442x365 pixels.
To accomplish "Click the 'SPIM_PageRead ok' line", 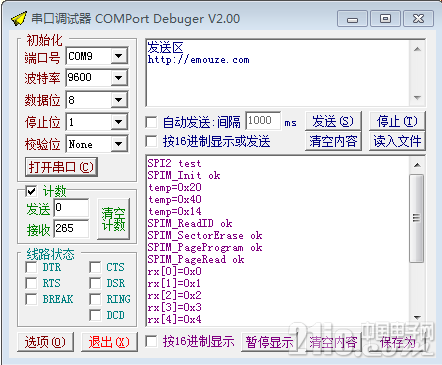I will point(196,259).
